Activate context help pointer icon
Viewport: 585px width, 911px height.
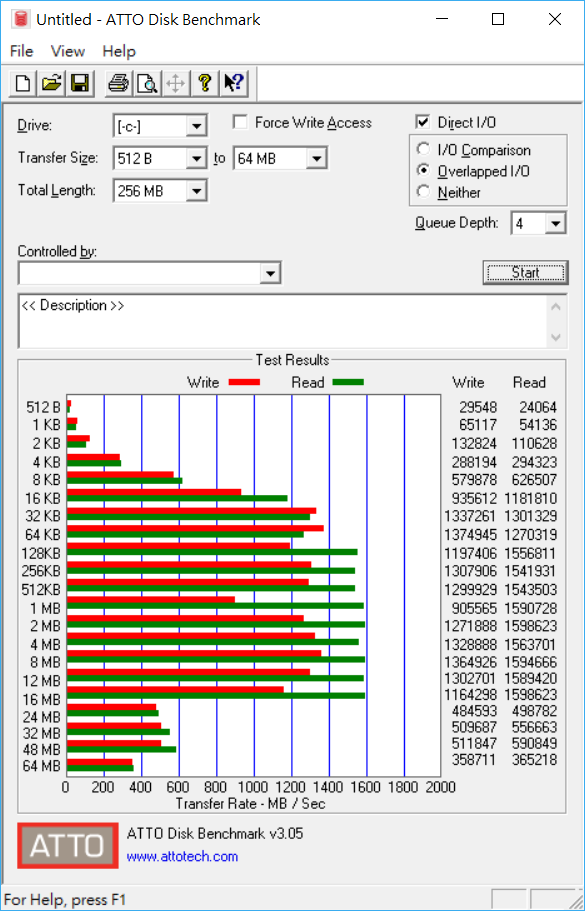[233, 83]
